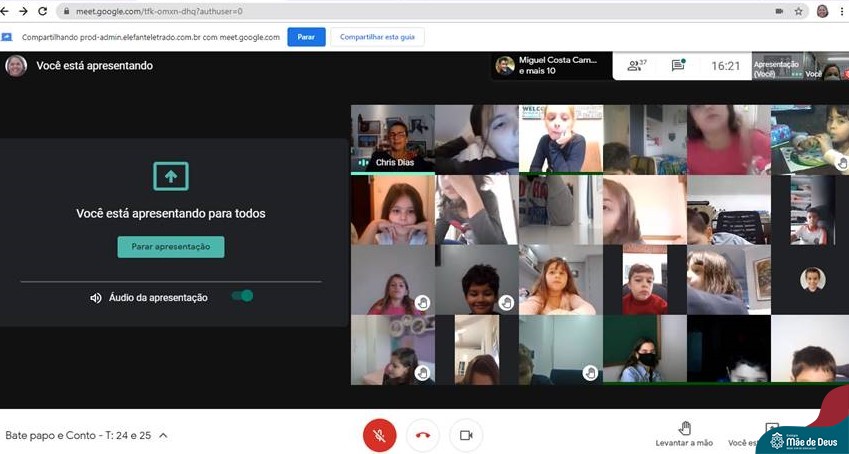Turn off the camera with the video icon
The height and width of the screenshot is (454, 849).
coord(465,435)
